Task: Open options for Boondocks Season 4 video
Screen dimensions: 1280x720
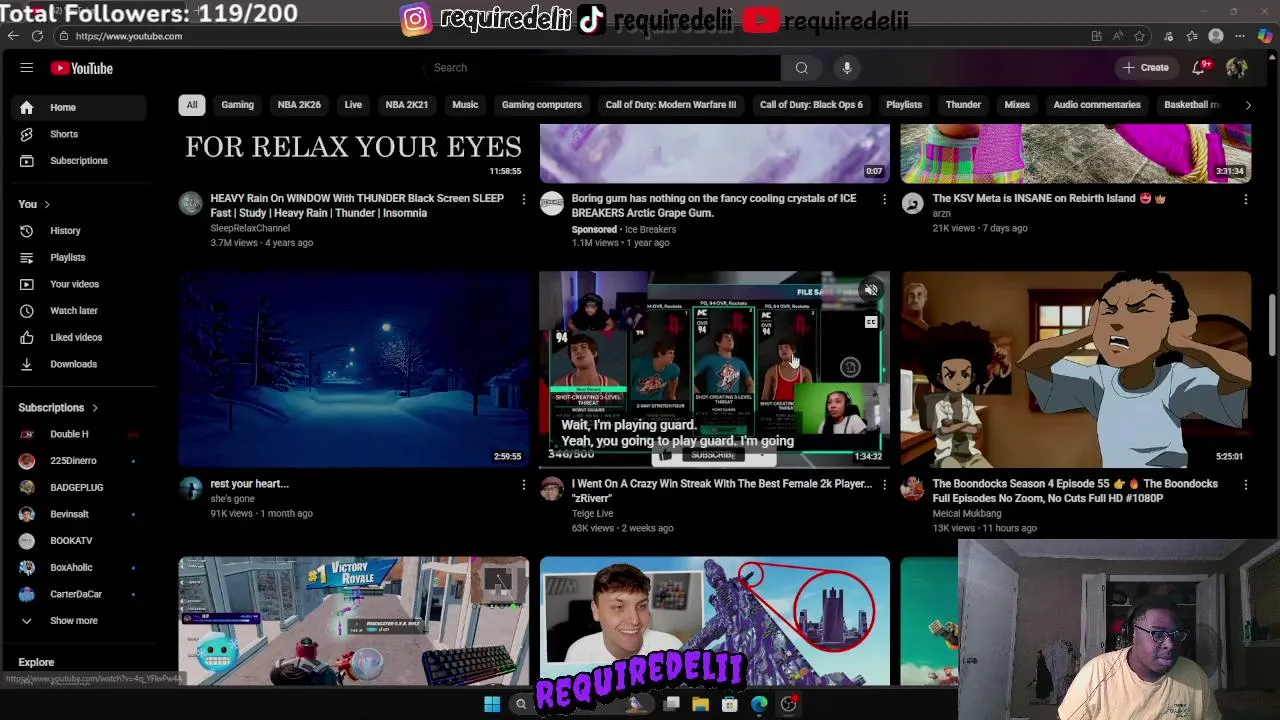Action: tap(1245, 485)
